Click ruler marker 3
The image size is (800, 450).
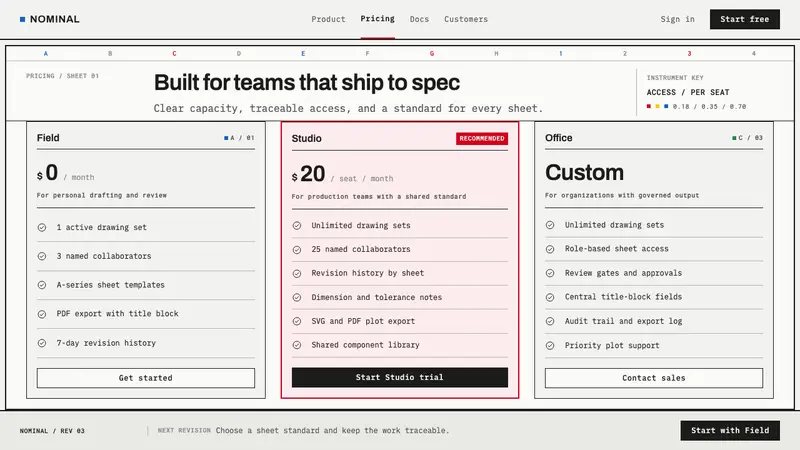pos(689,54)
